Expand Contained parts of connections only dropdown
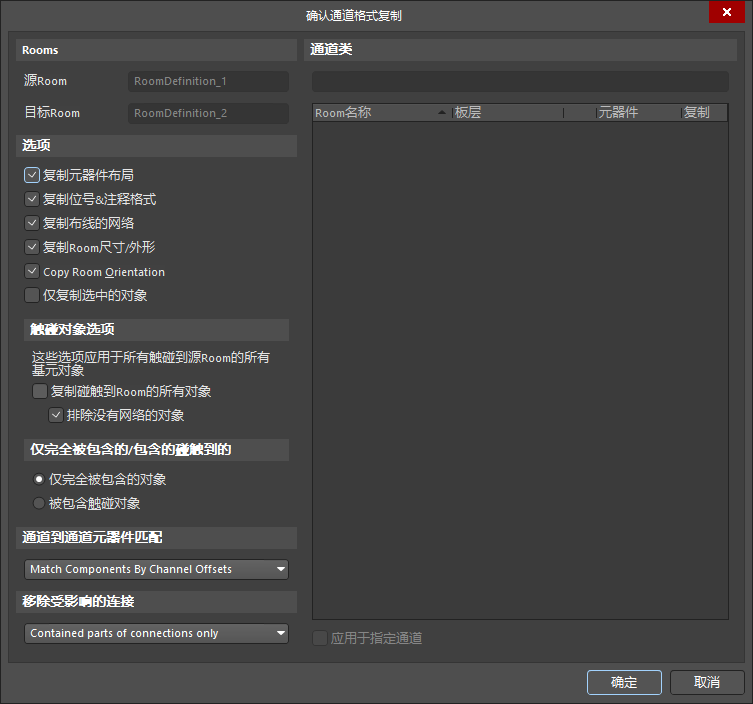The image size is (753, 704). coord(156,633)
